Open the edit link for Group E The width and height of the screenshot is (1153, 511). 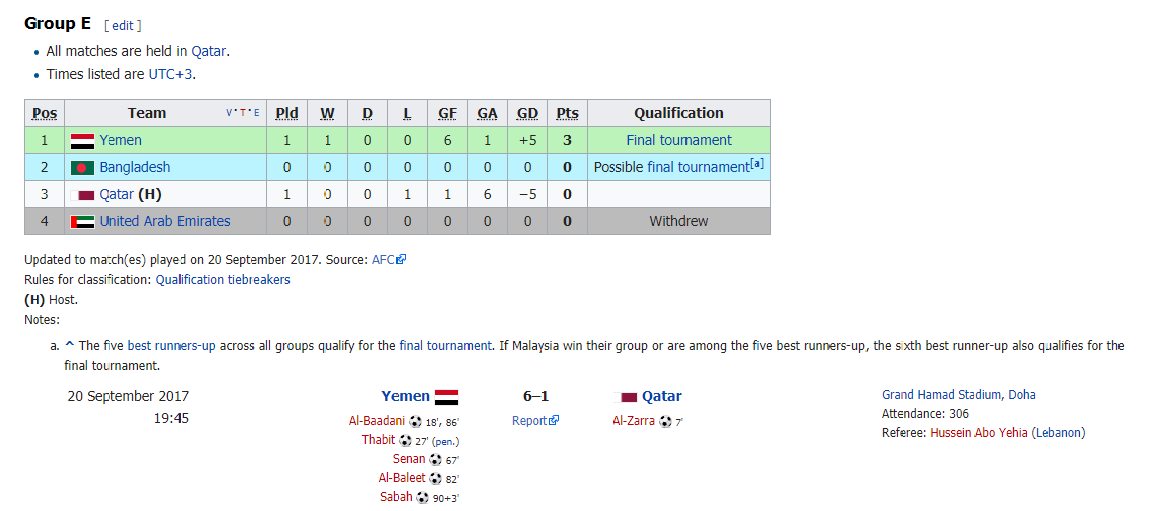pos(122,26)
